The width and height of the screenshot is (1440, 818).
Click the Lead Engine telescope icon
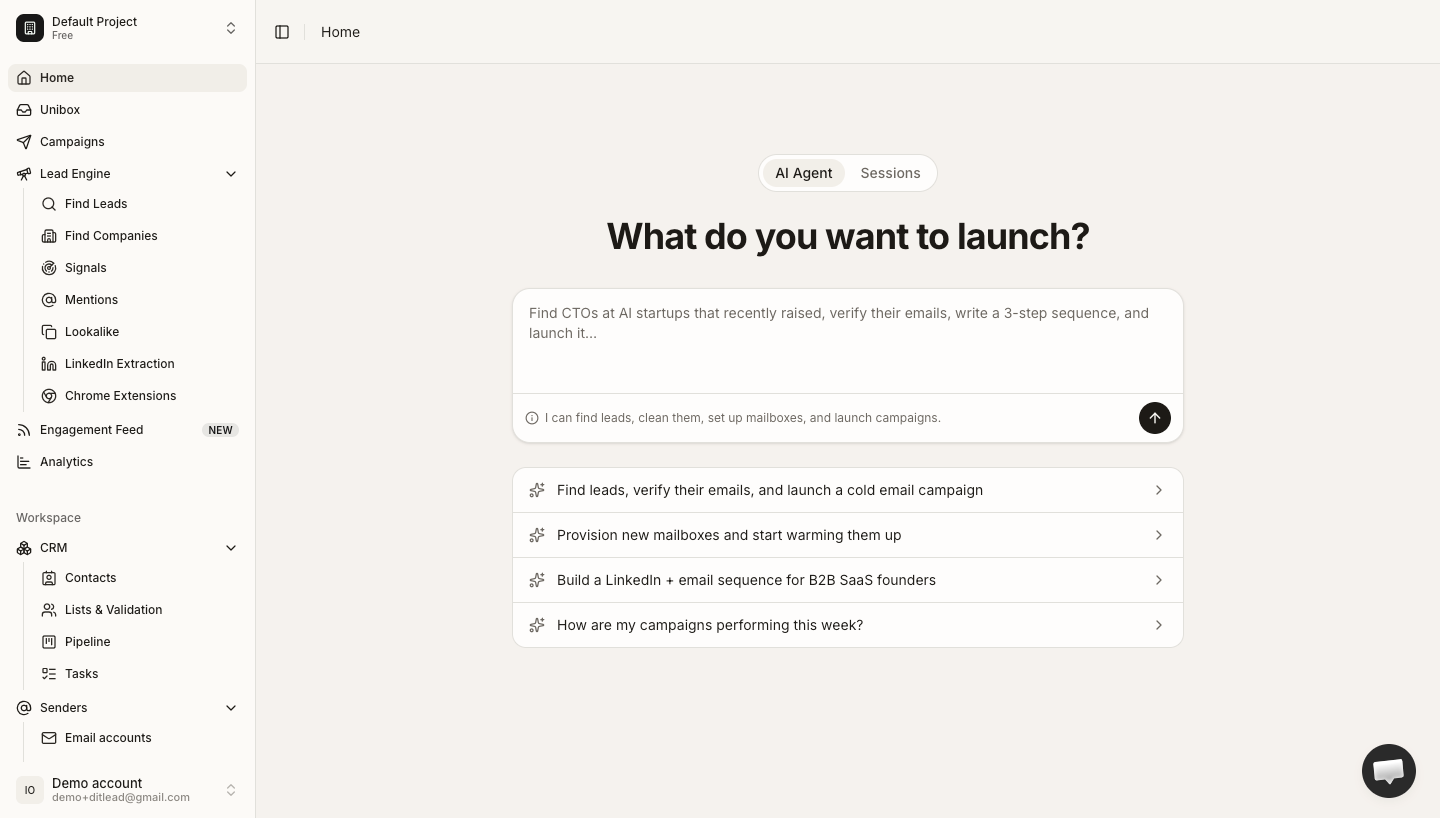coord(24,174)
